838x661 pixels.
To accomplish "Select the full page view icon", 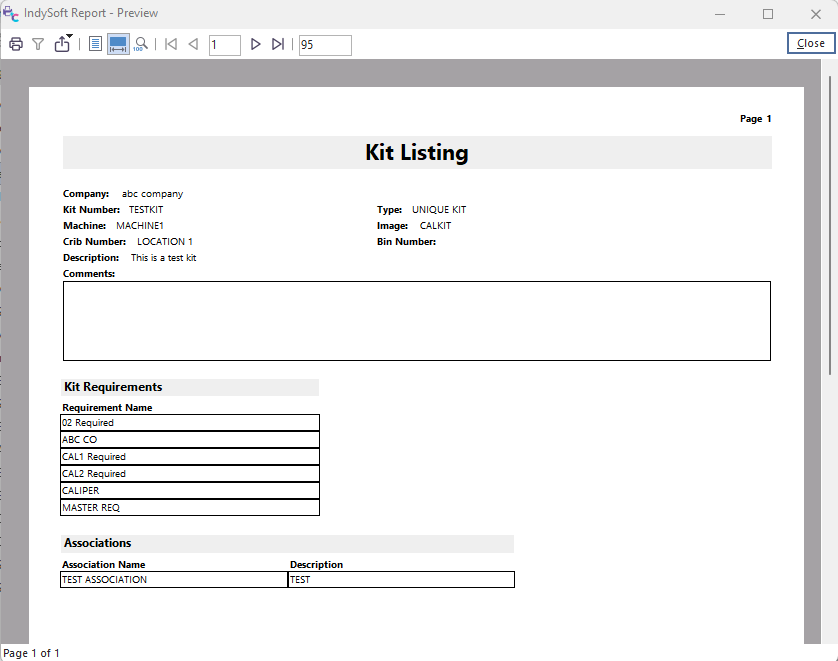I will pyautogui.click(x=95, y=44).
